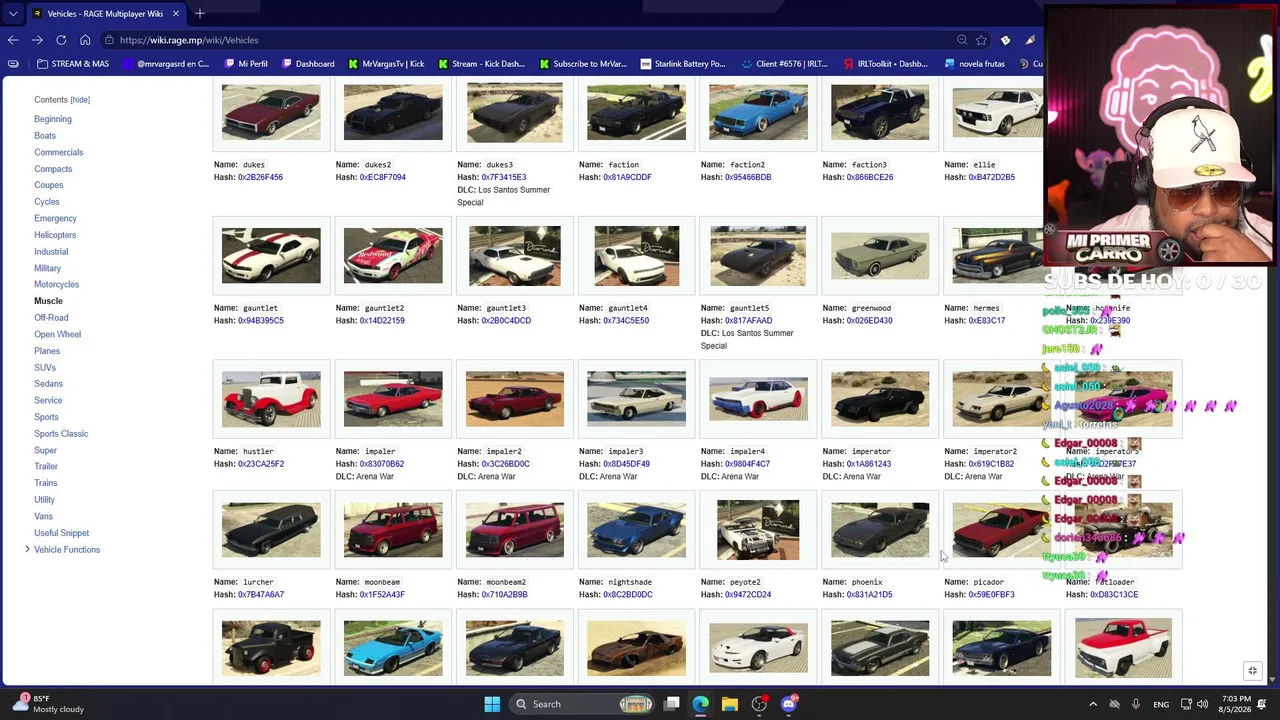Jump to the Commercials section
The width and height of the screenshot is (1280, 720).
(x=59, y=152)
